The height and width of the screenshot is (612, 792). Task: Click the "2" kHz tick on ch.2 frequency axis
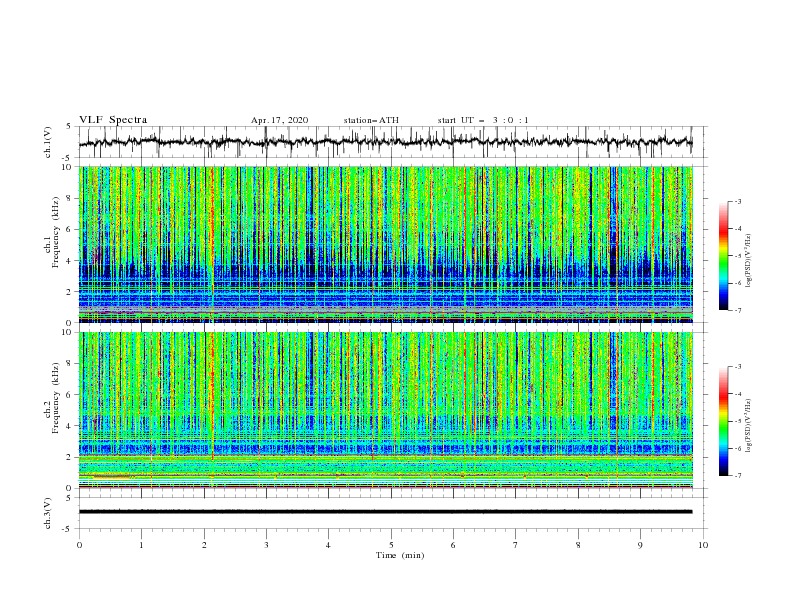(x=70, y=457)
